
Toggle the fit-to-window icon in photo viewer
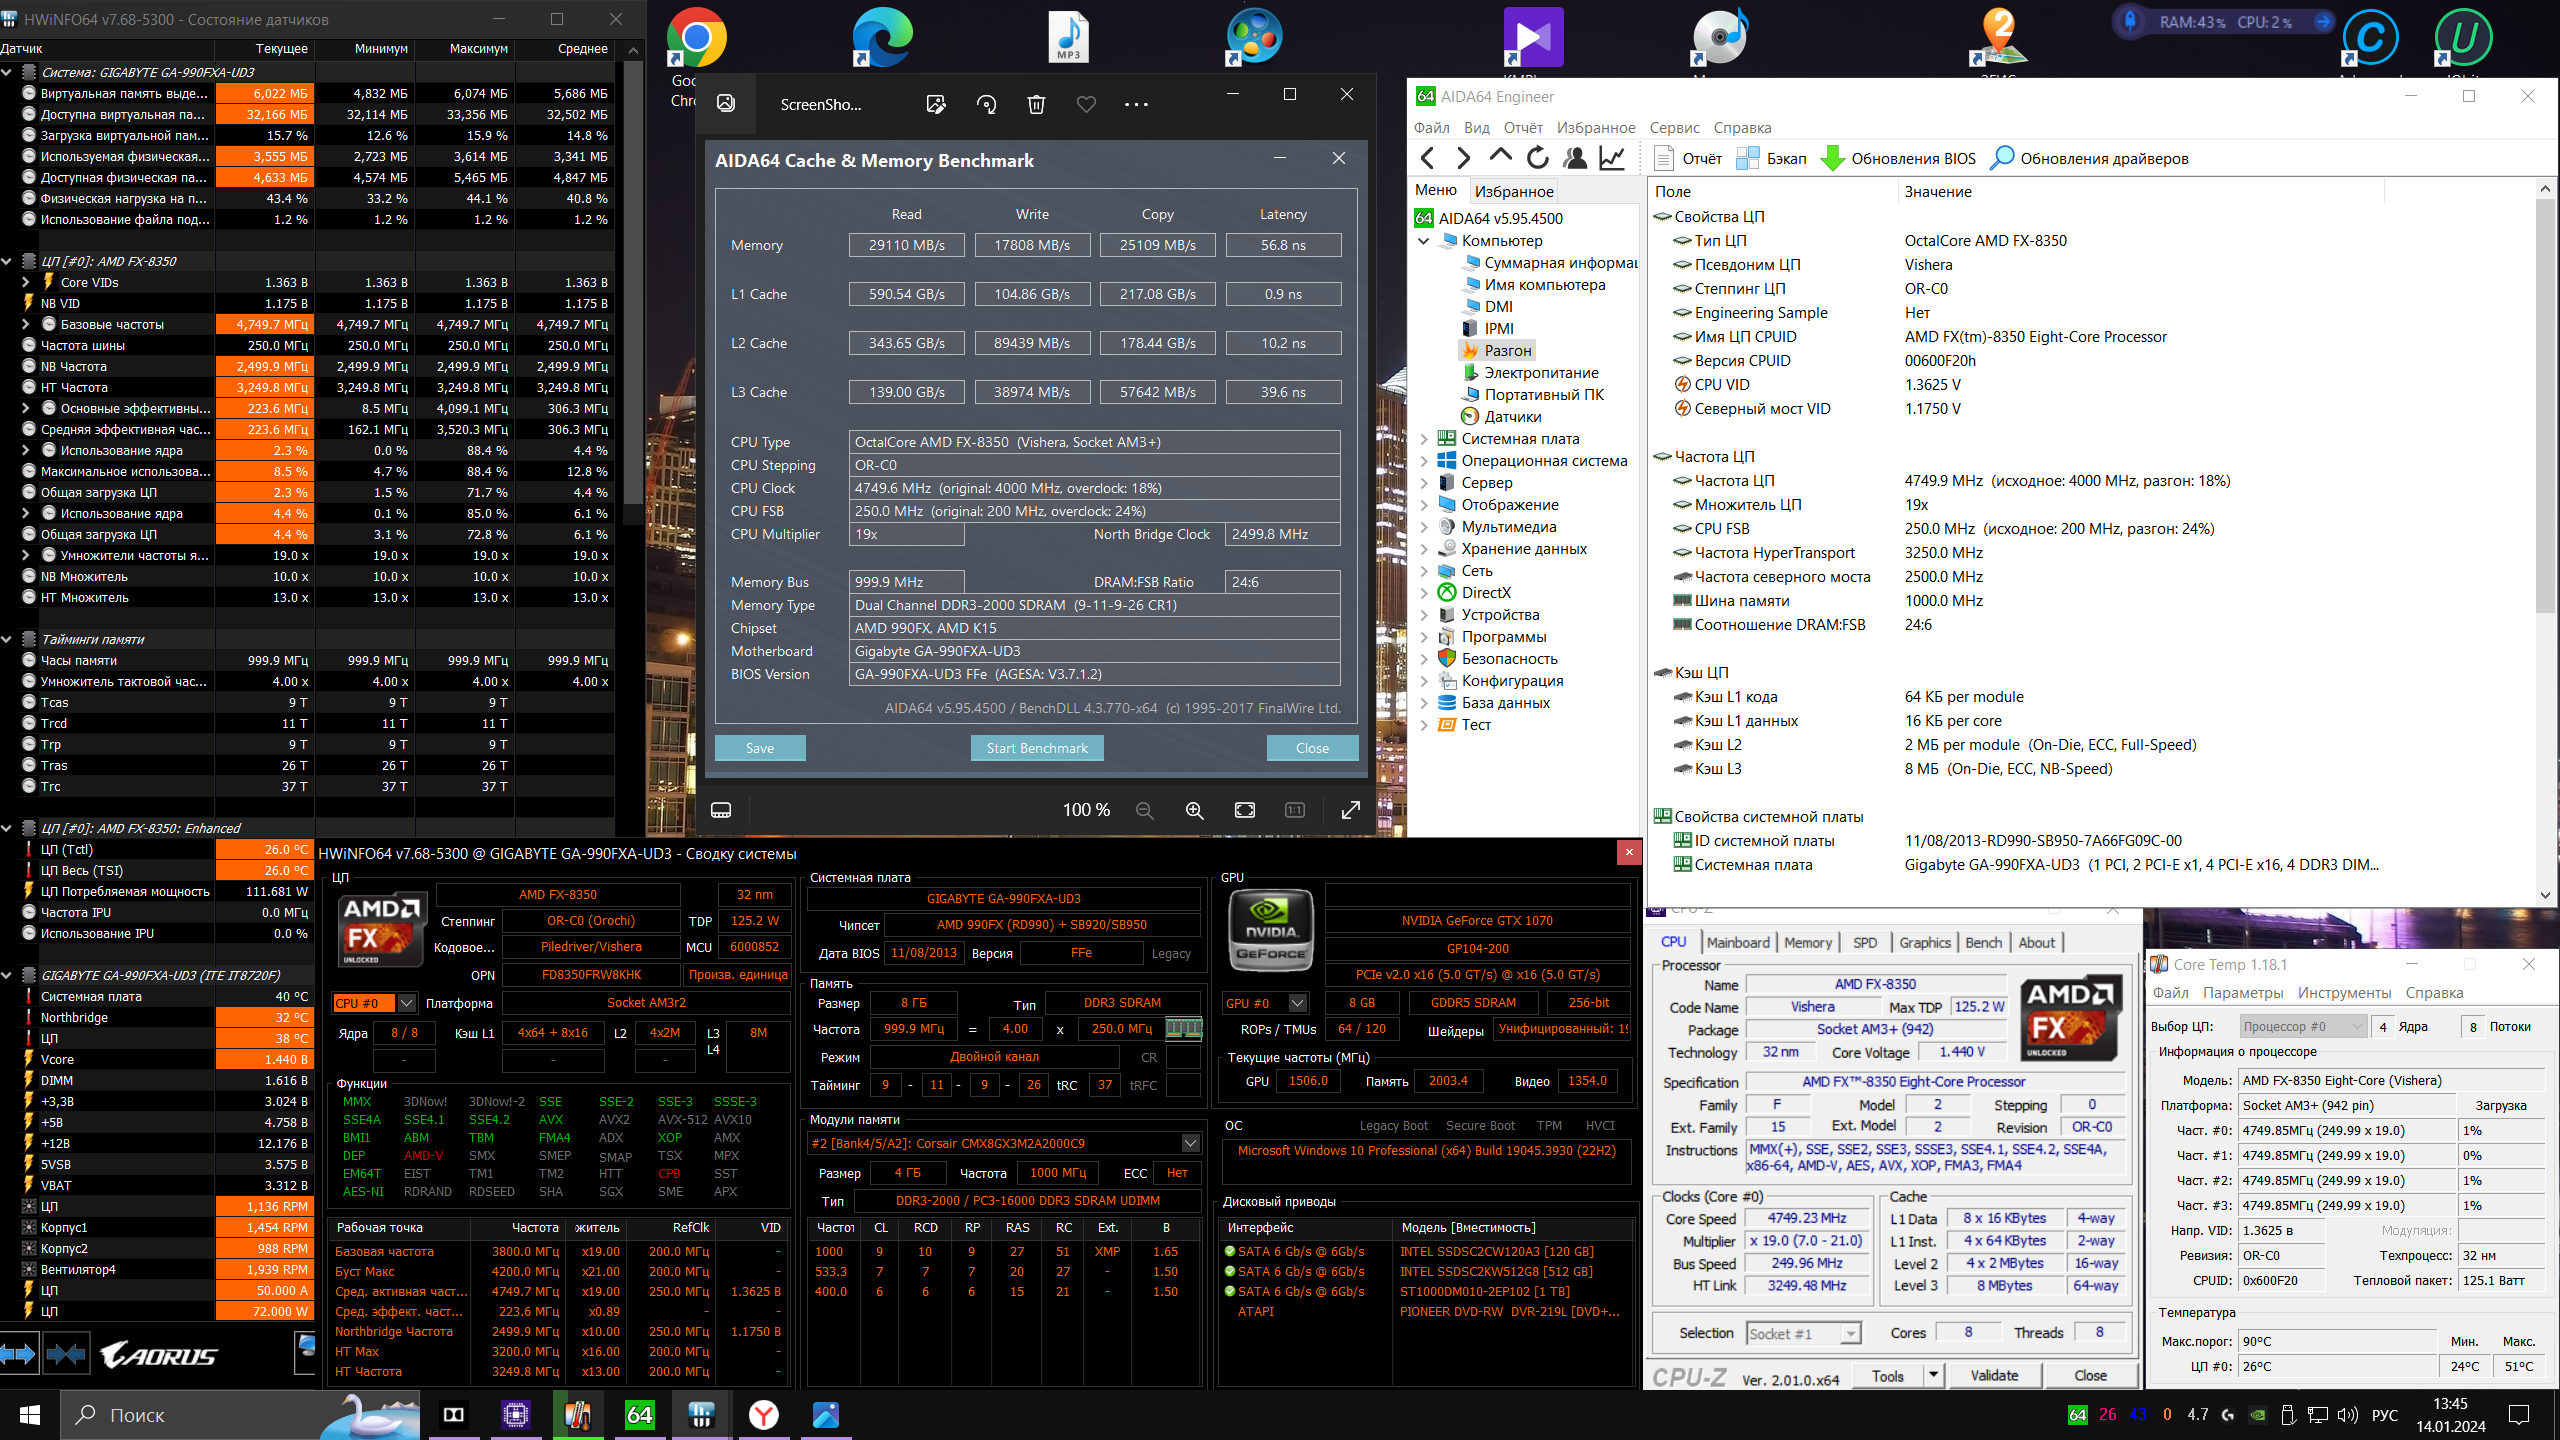(1245, 810)
